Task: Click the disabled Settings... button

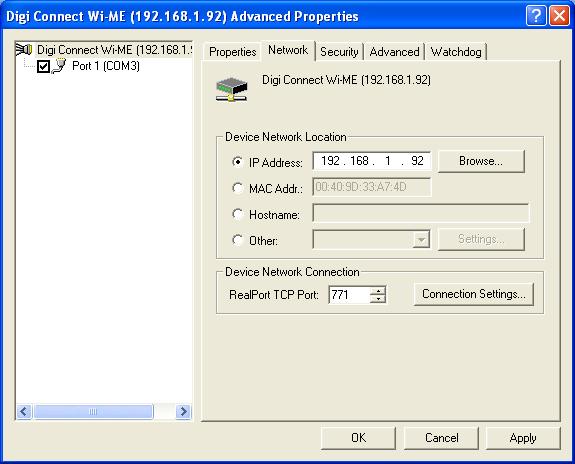Action: click(x=481, y=239)
